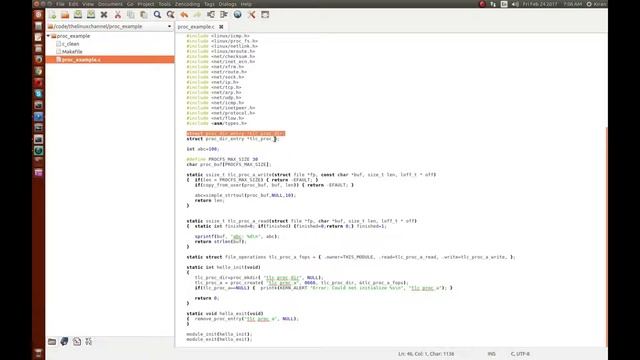Click the Indent toolbar icon

[224, 15]
